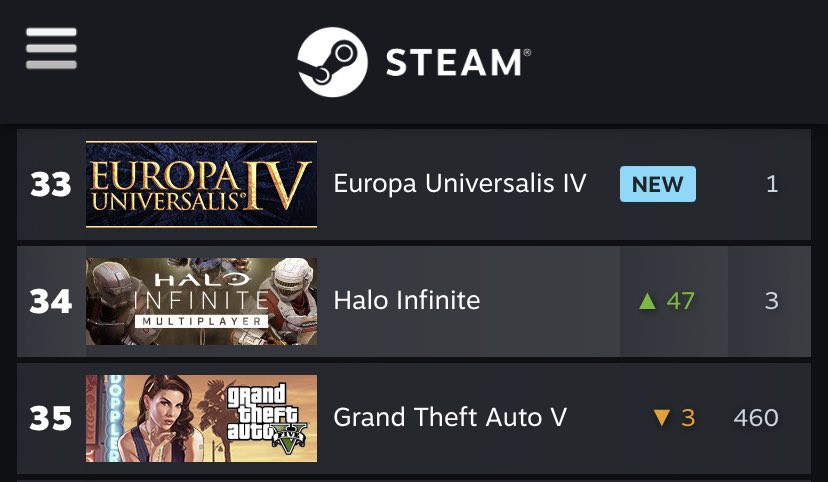Click the STEAM wordmark text
Screen dimensions: 828x482
(458, 62)
